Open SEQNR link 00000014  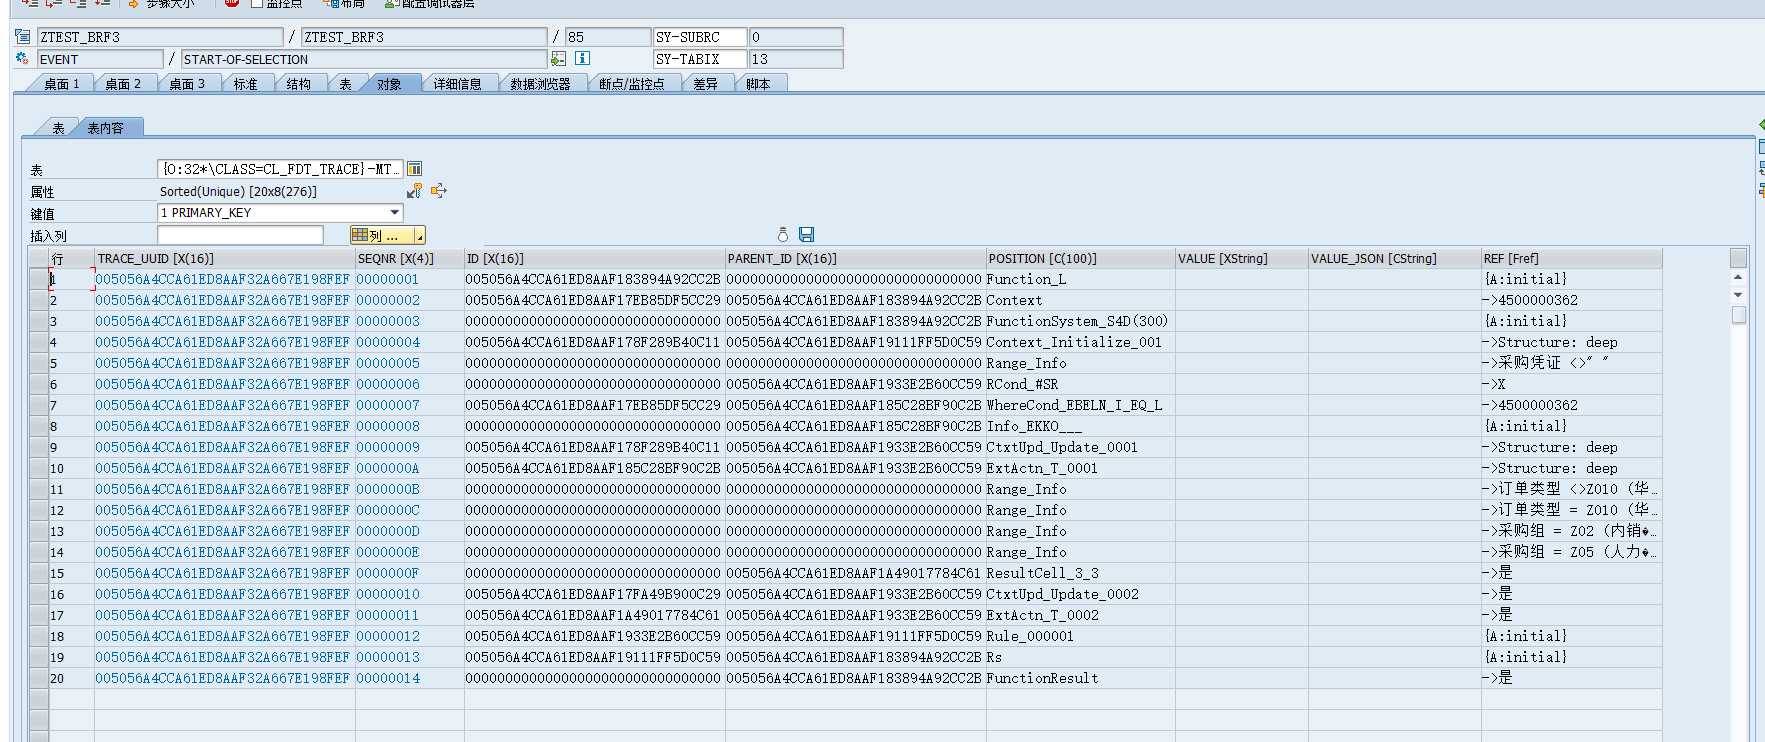(x=388, y=678)
